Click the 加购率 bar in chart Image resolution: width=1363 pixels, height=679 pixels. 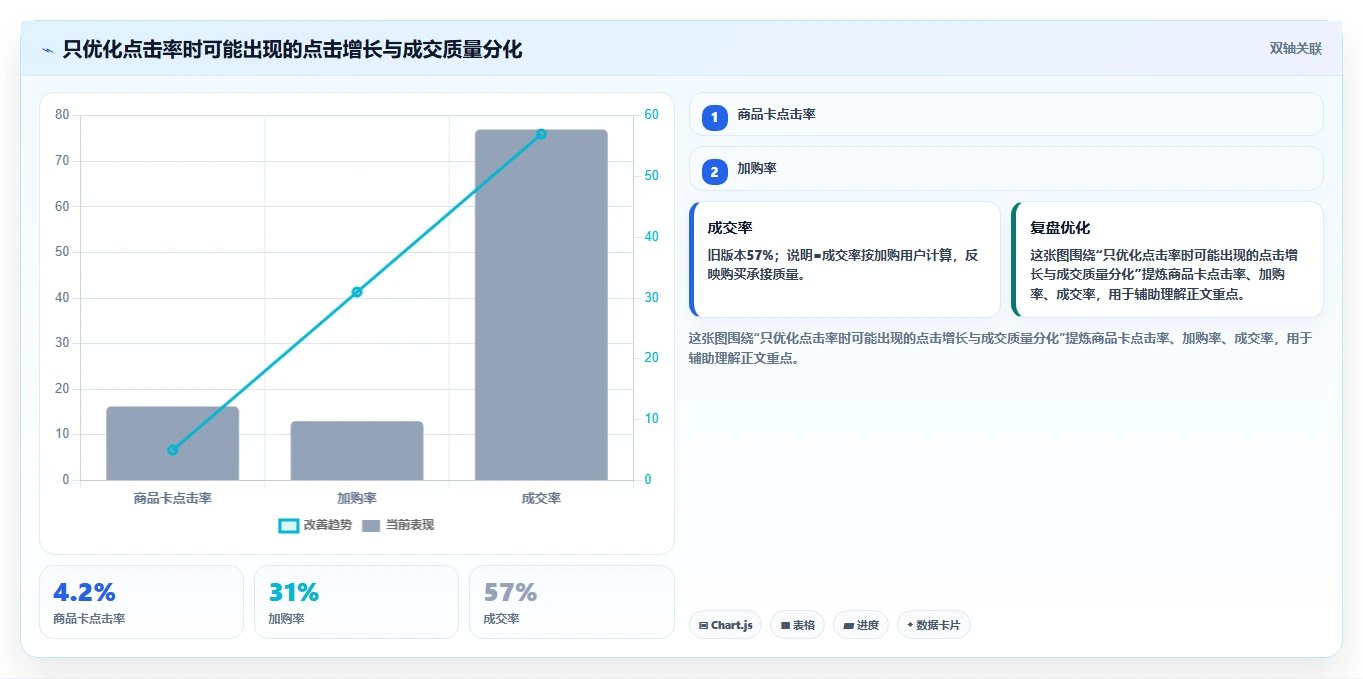point(357,451)
